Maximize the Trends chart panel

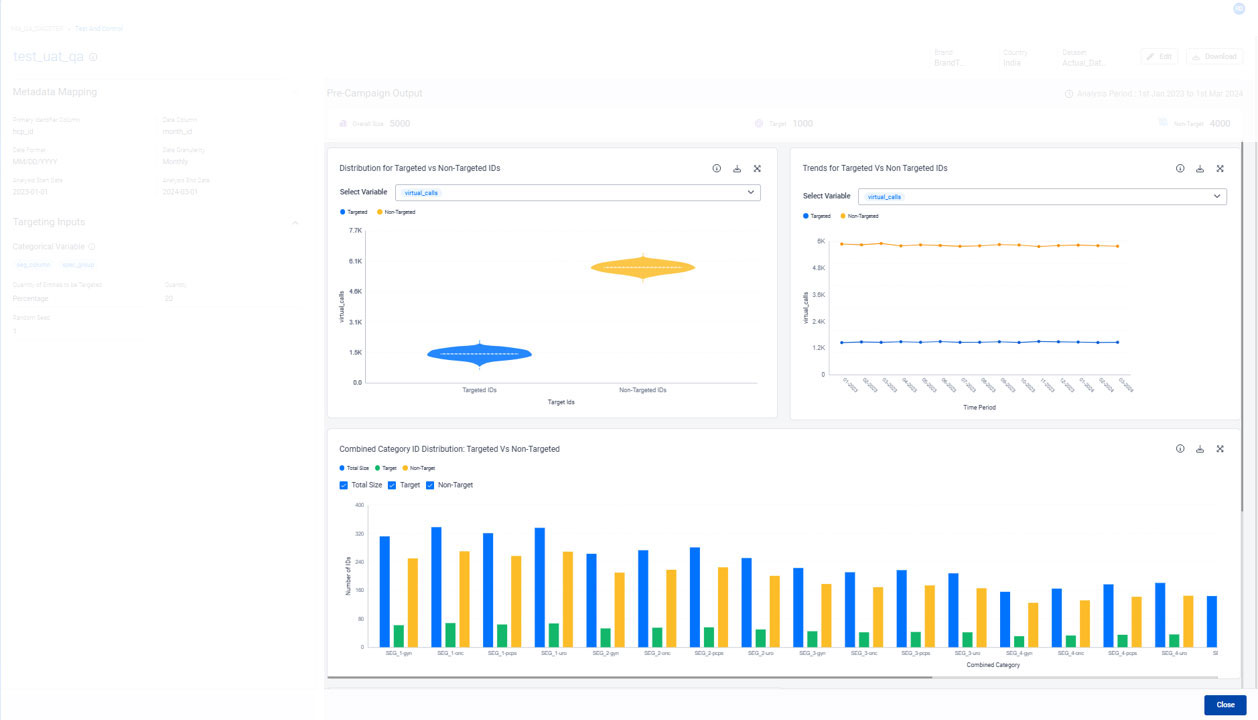(1220, 169)
